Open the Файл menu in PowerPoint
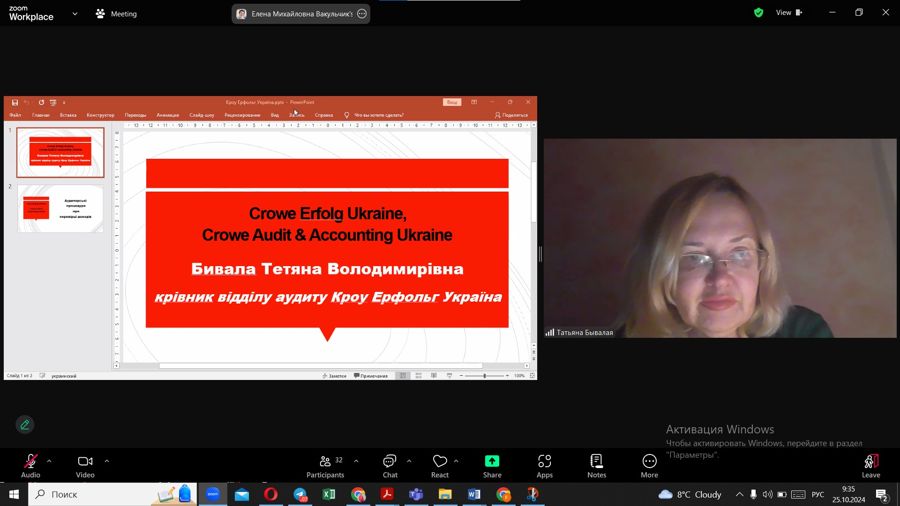Image resolution: width=900 pixels, height=506 pixels. coord(15,115)
